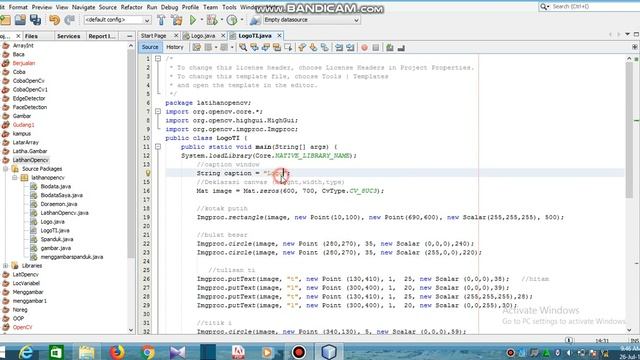Toggle Highlight Search in the editor toolbar
Screen dimensions: 640x360
point(277,47)
